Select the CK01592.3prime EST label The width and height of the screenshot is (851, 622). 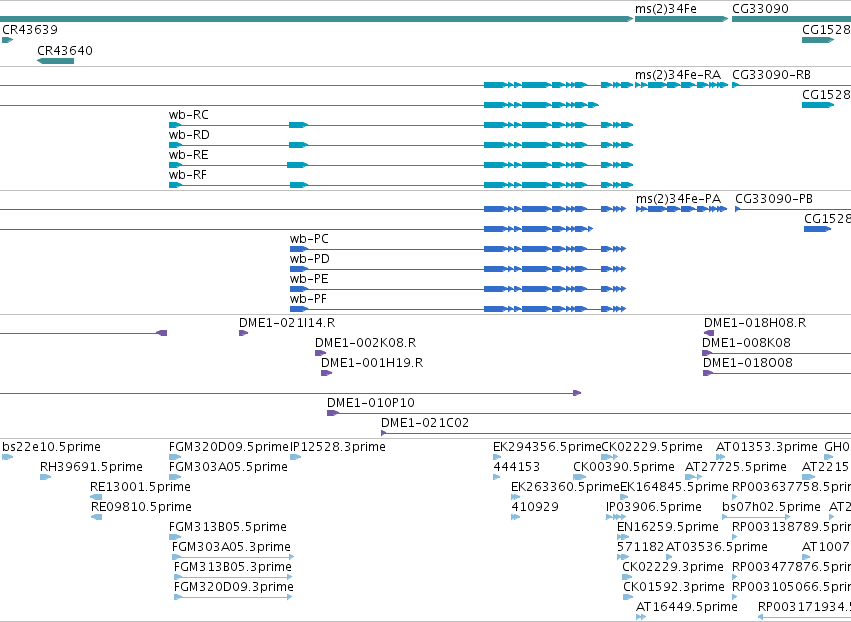pos(674,588)
